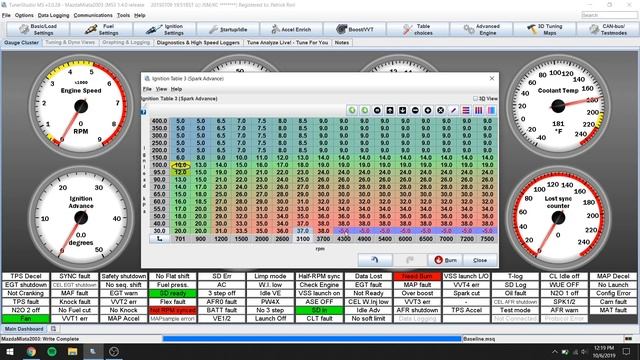Viewport: 640px width, 360px height.
Task: Select the Main Dashboard tab
Action: [x=24, y=329]
